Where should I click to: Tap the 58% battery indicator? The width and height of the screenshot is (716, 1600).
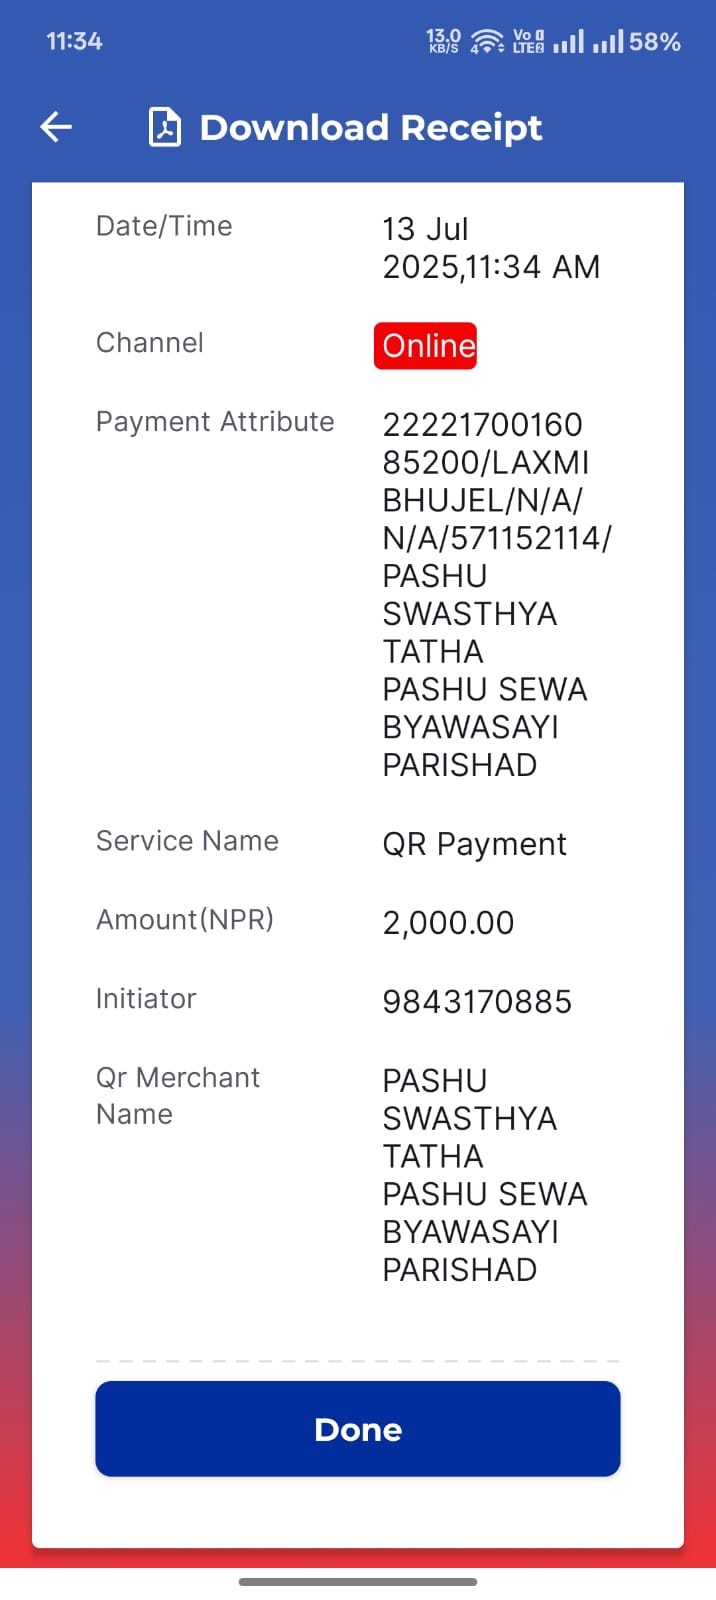pyautogui.click(x=655, y=41)
